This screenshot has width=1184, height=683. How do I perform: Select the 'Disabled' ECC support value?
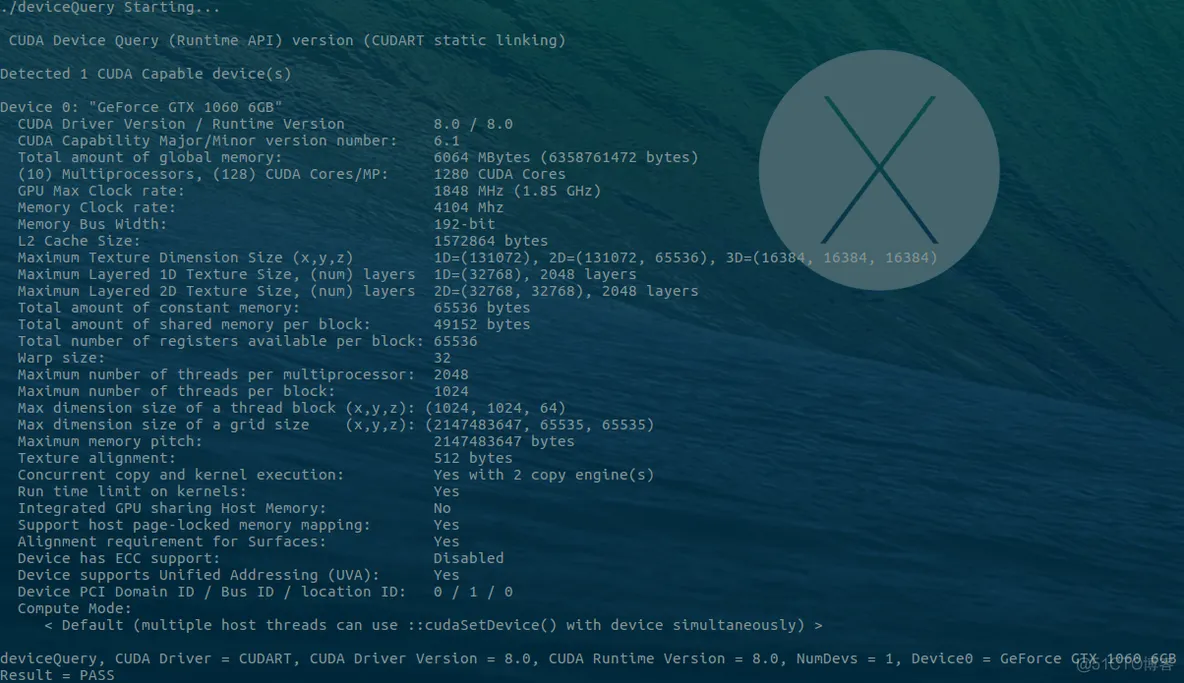pyautogui.click(x=468, y=558)
